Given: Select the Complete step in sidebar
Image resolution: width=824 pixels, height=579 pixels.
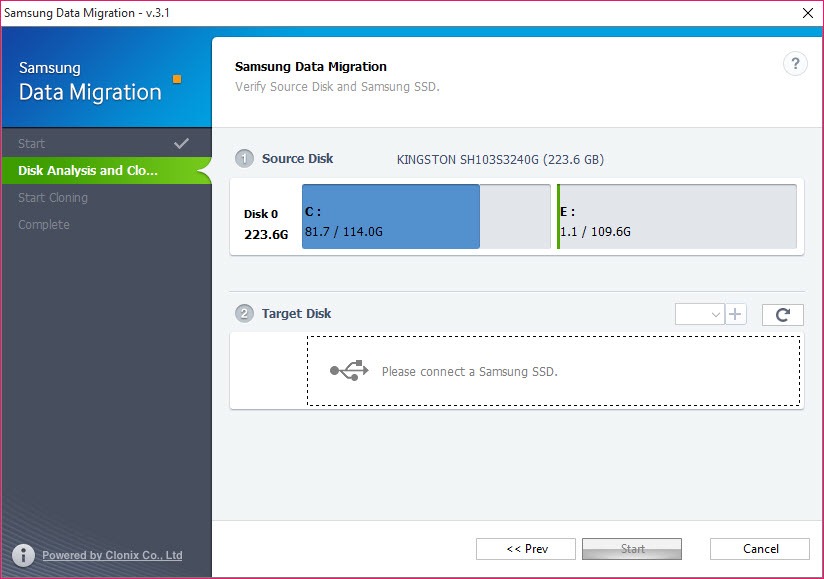Looking at the screenshot, I should [107, 224].
